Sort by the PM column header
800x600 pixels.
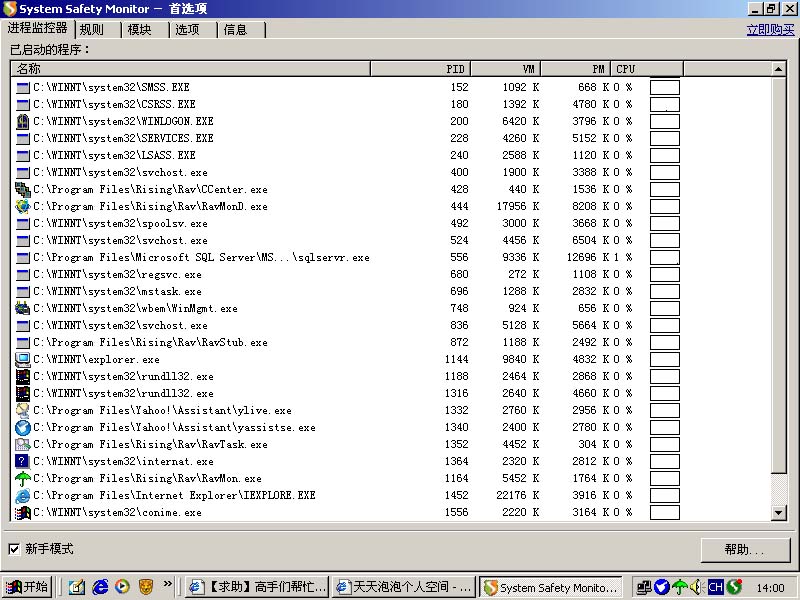[576, 68]
